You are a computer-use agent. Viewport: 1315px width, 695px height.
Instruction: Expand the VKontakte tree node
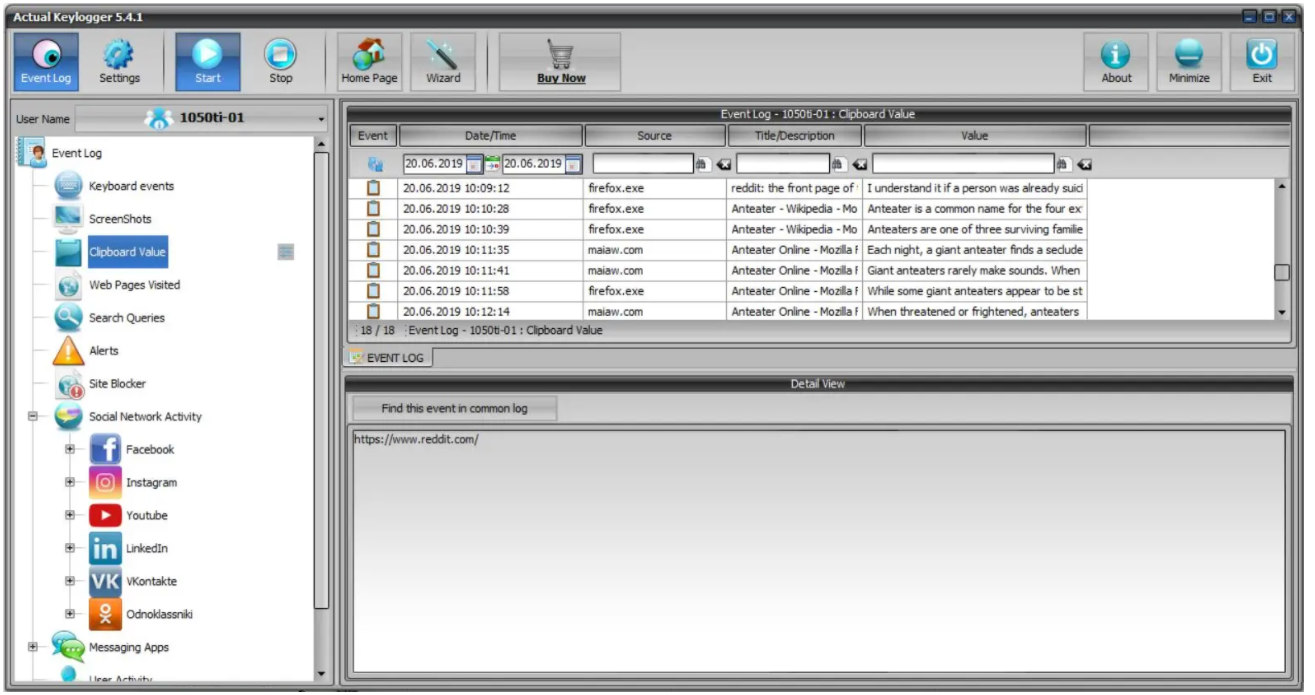[70, 581]
